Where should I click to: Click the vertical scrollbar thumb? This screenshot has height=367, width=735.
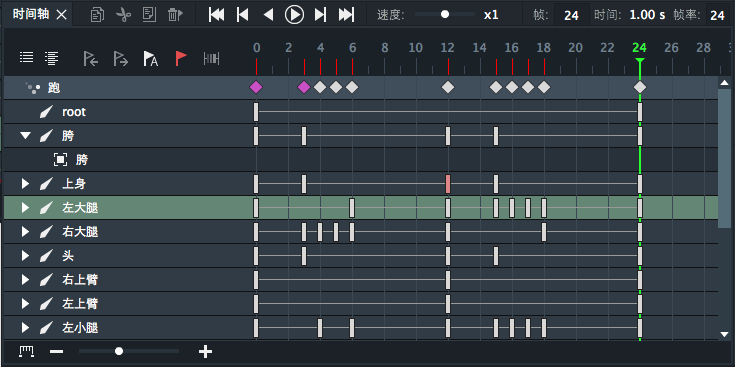click(x=724, y=159)
